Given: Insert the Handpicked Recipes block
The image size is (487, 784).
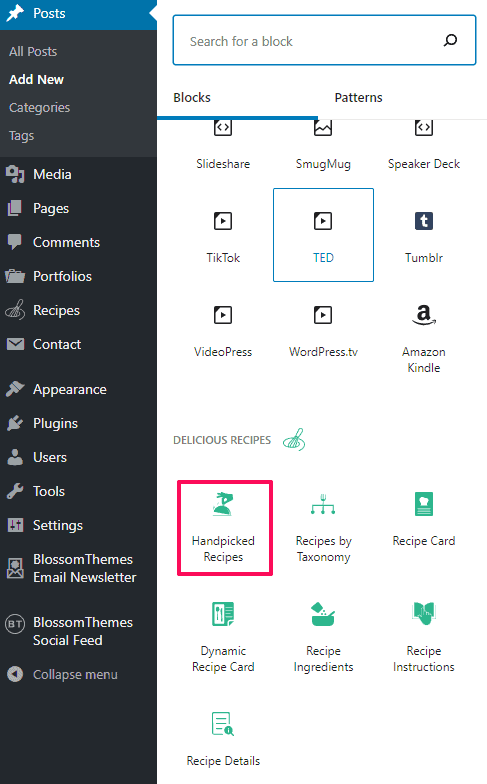Looking at the screenshot, I should click(x=223, y=528).
